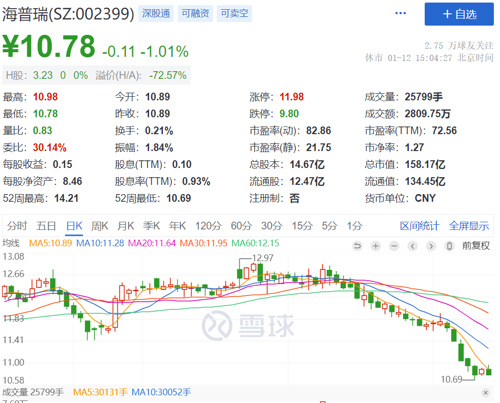Shift chart left with the left chevron

(412, 246)
